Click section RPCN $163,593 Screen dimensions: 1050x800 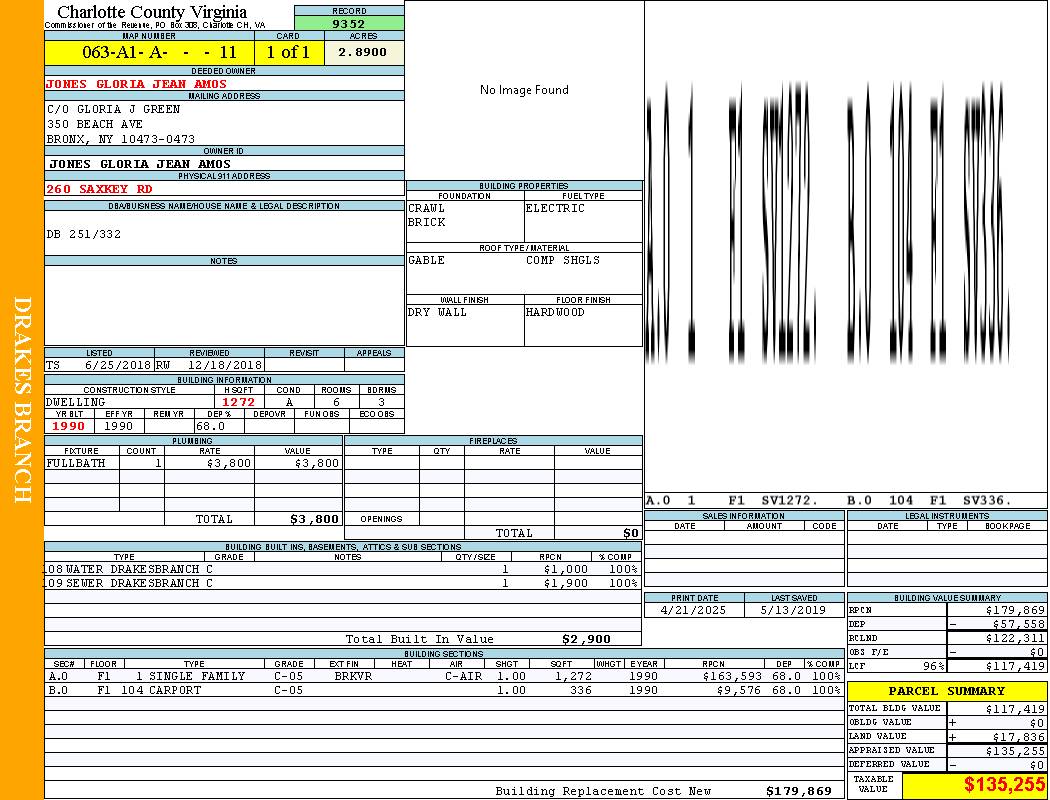point(733,676)
